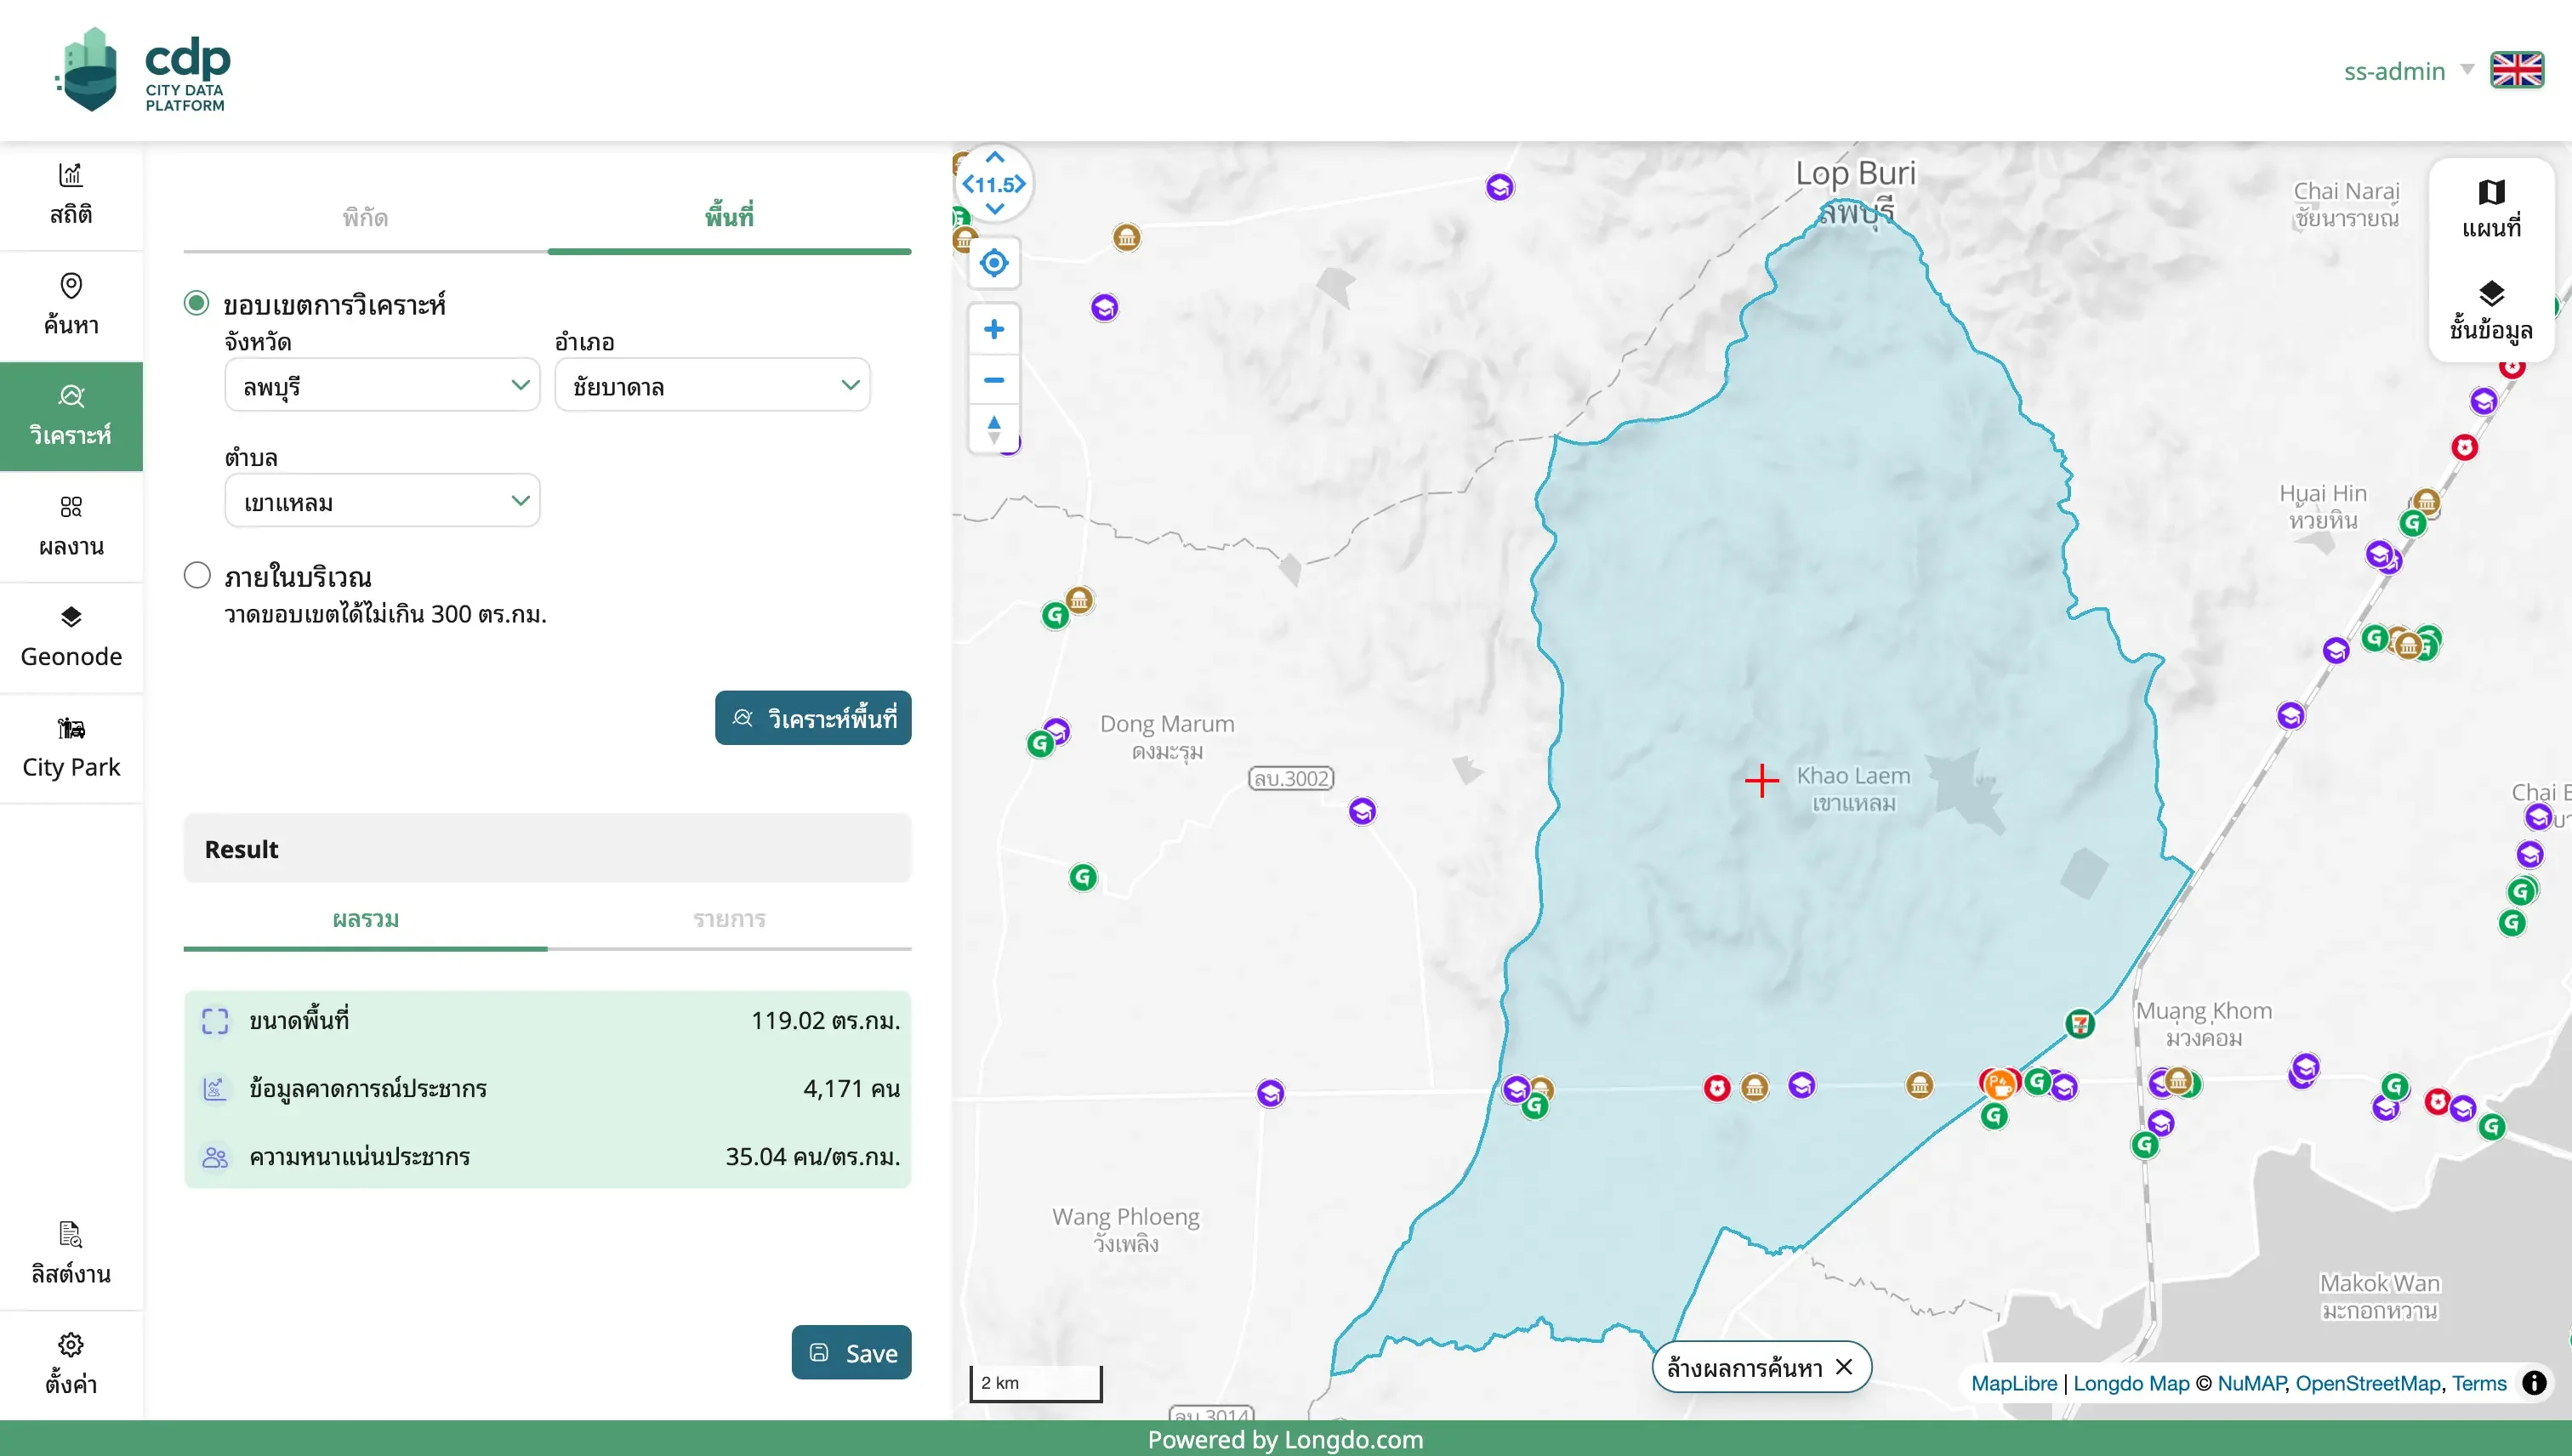Click the locate-me crosshair map button

994,263
